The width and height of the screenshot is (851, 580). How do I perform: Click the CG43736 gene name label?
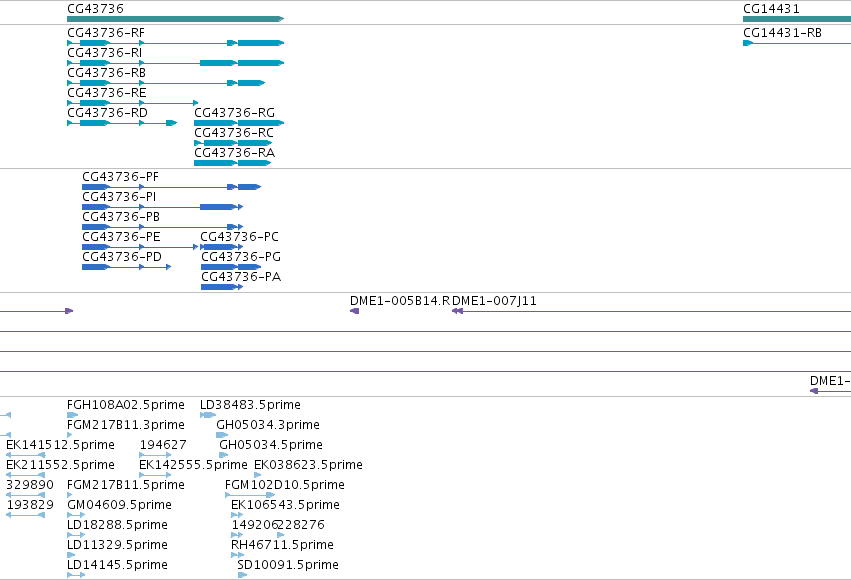pyautogui.click(x=96, y=9)
